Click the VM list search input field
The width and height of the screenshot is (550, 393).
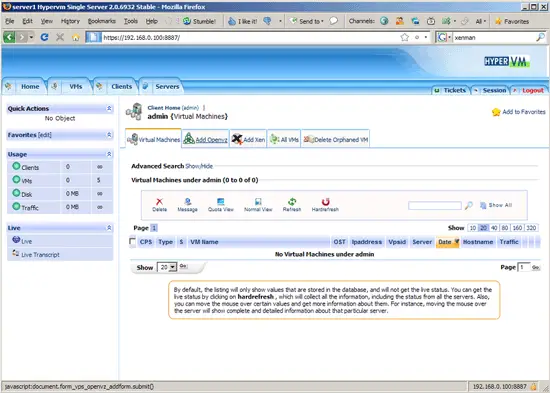pos(435,206)
